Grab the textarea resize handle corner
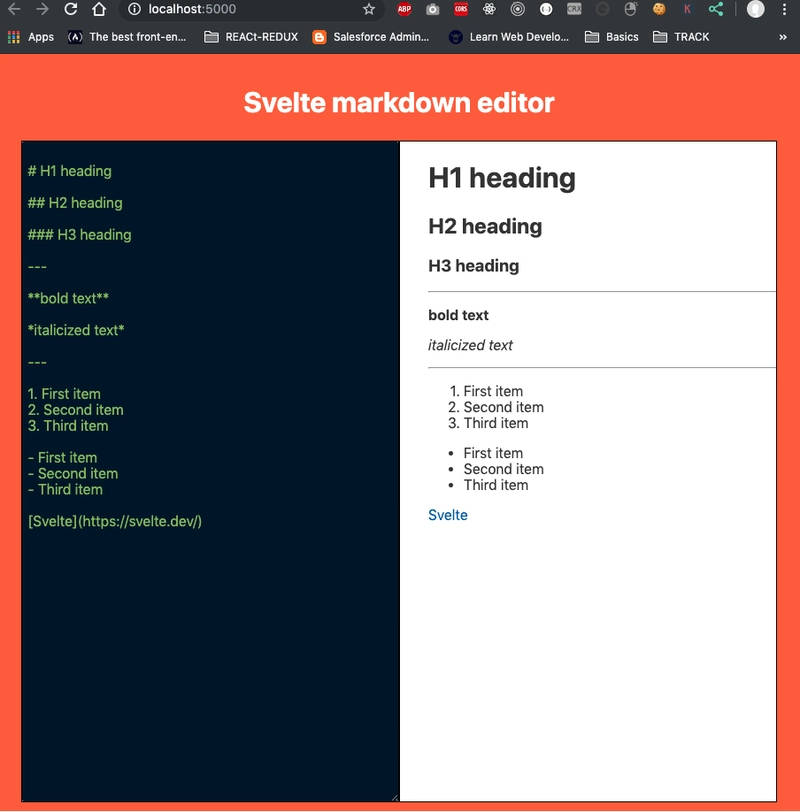Viewport: 800px width, 812px height. point(395,798)
